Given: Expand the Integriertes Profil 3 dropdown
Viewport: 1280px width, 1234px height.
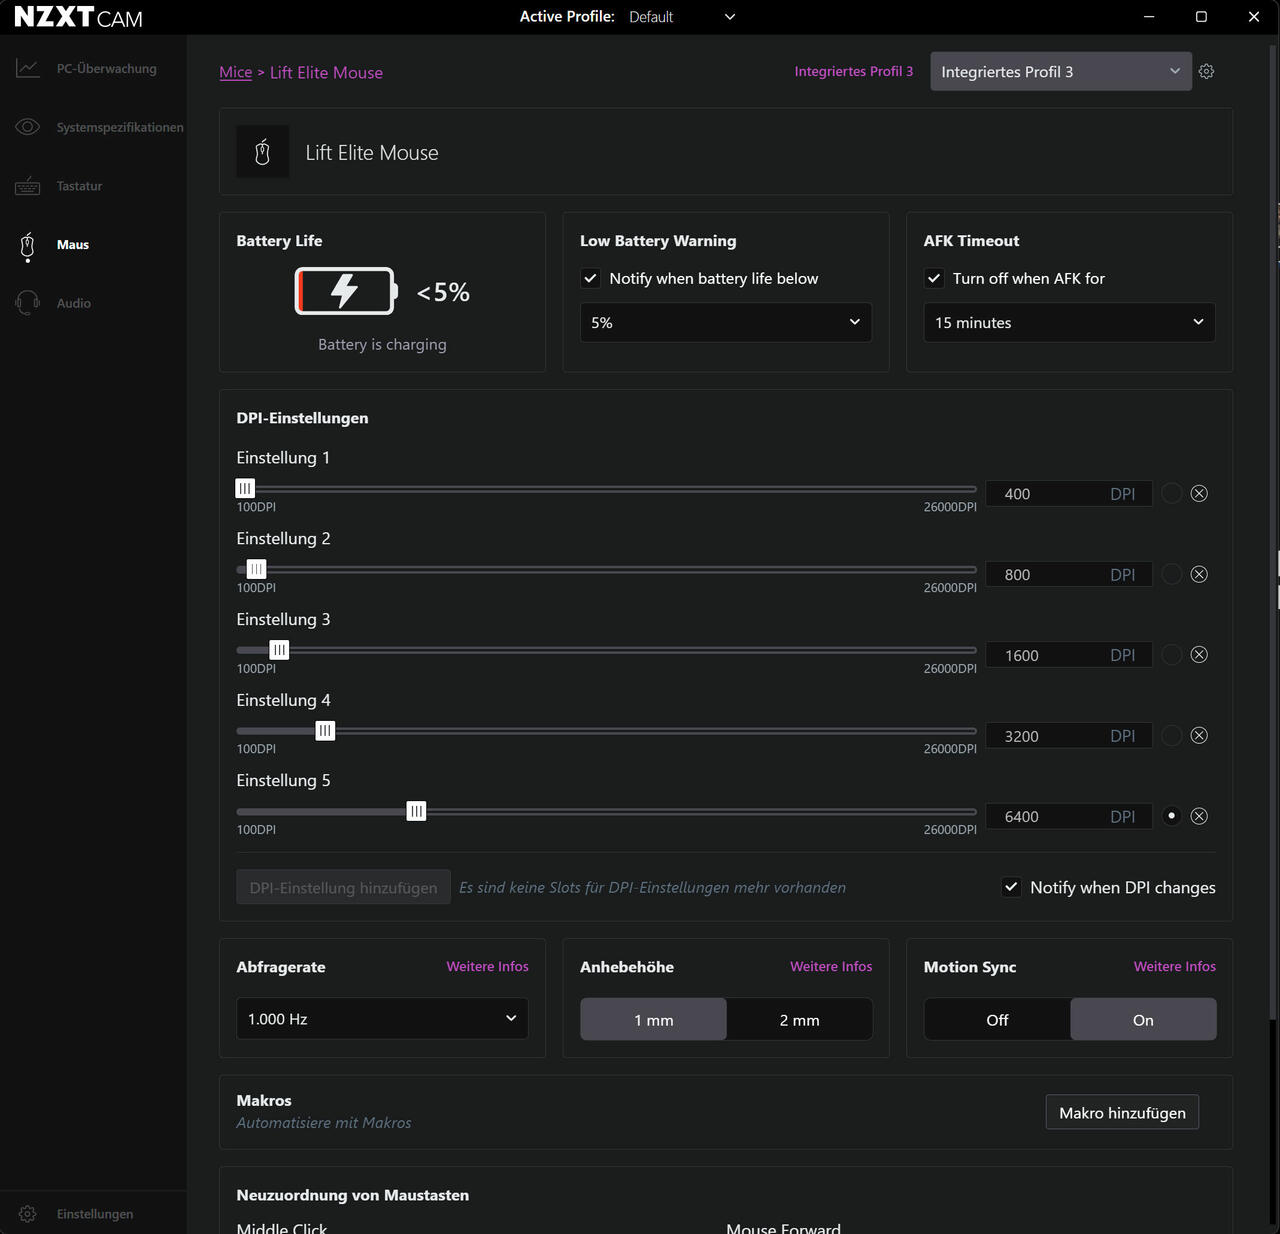Looking at the screenshot, I should click(x=1060, y=72).
